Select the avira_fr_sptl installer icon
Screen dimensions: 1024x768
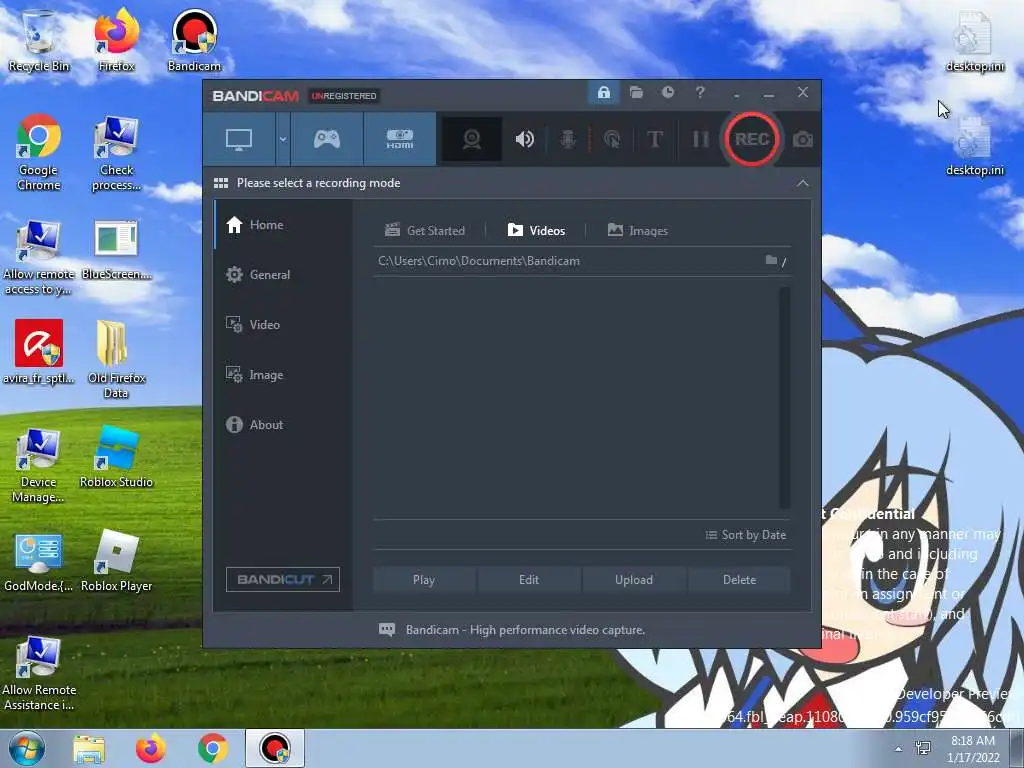(x=39, y=351)
